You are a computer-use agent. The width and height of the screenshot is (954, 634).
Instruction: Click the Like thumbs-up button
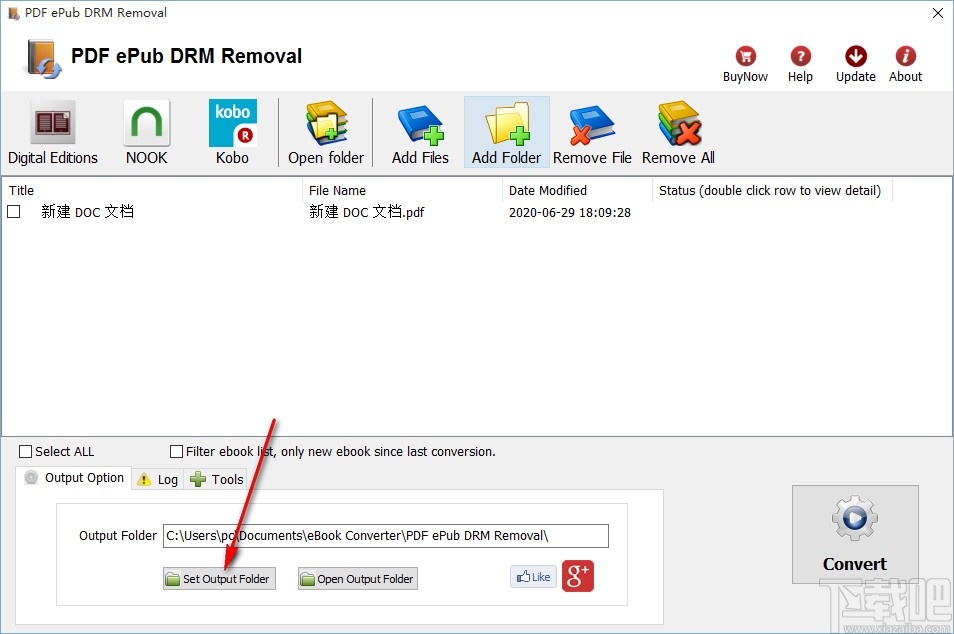(534, 577)
